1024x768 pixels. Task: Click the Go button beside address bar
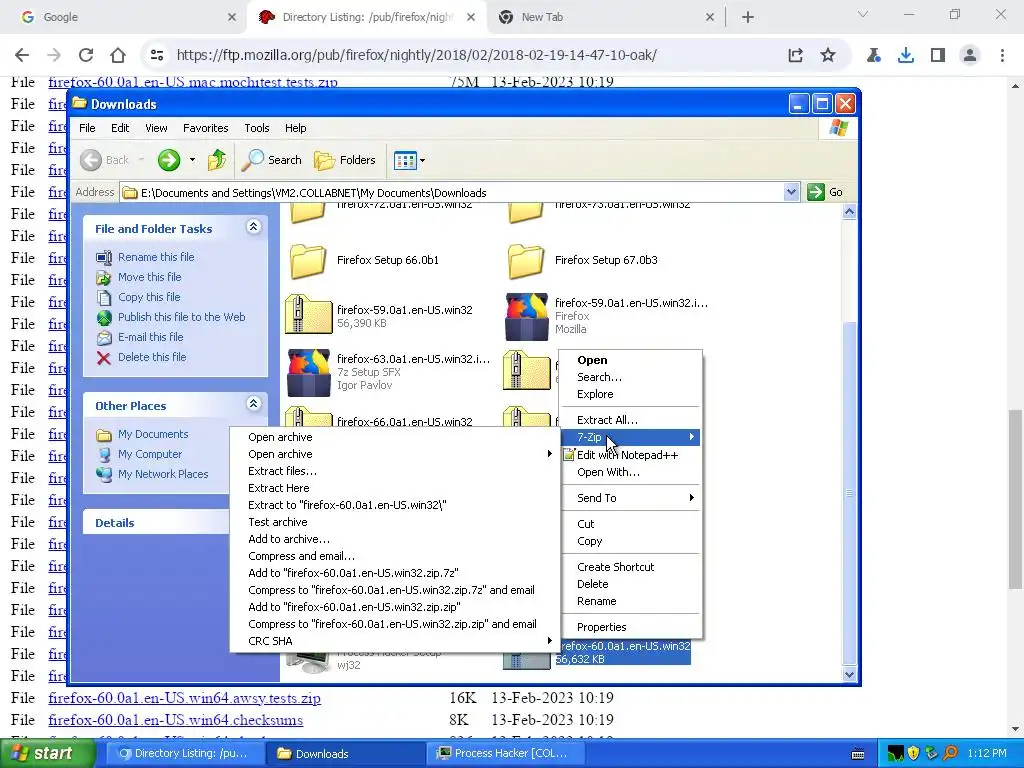click(x=825, y=192)
